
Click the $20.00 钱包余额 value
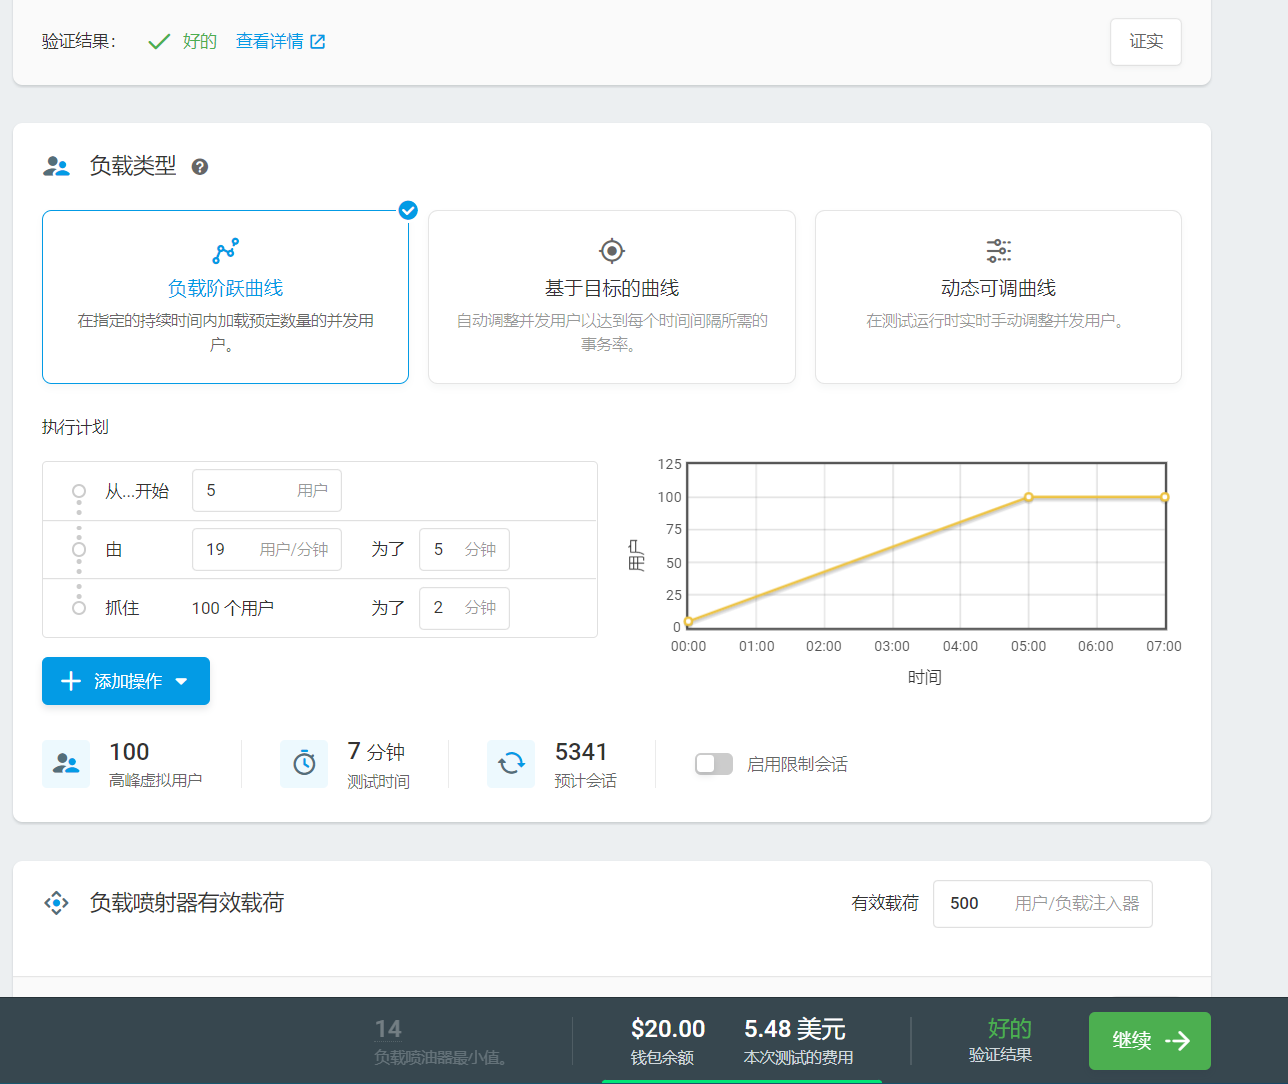pyautogui.click(x=668, y=1029)
